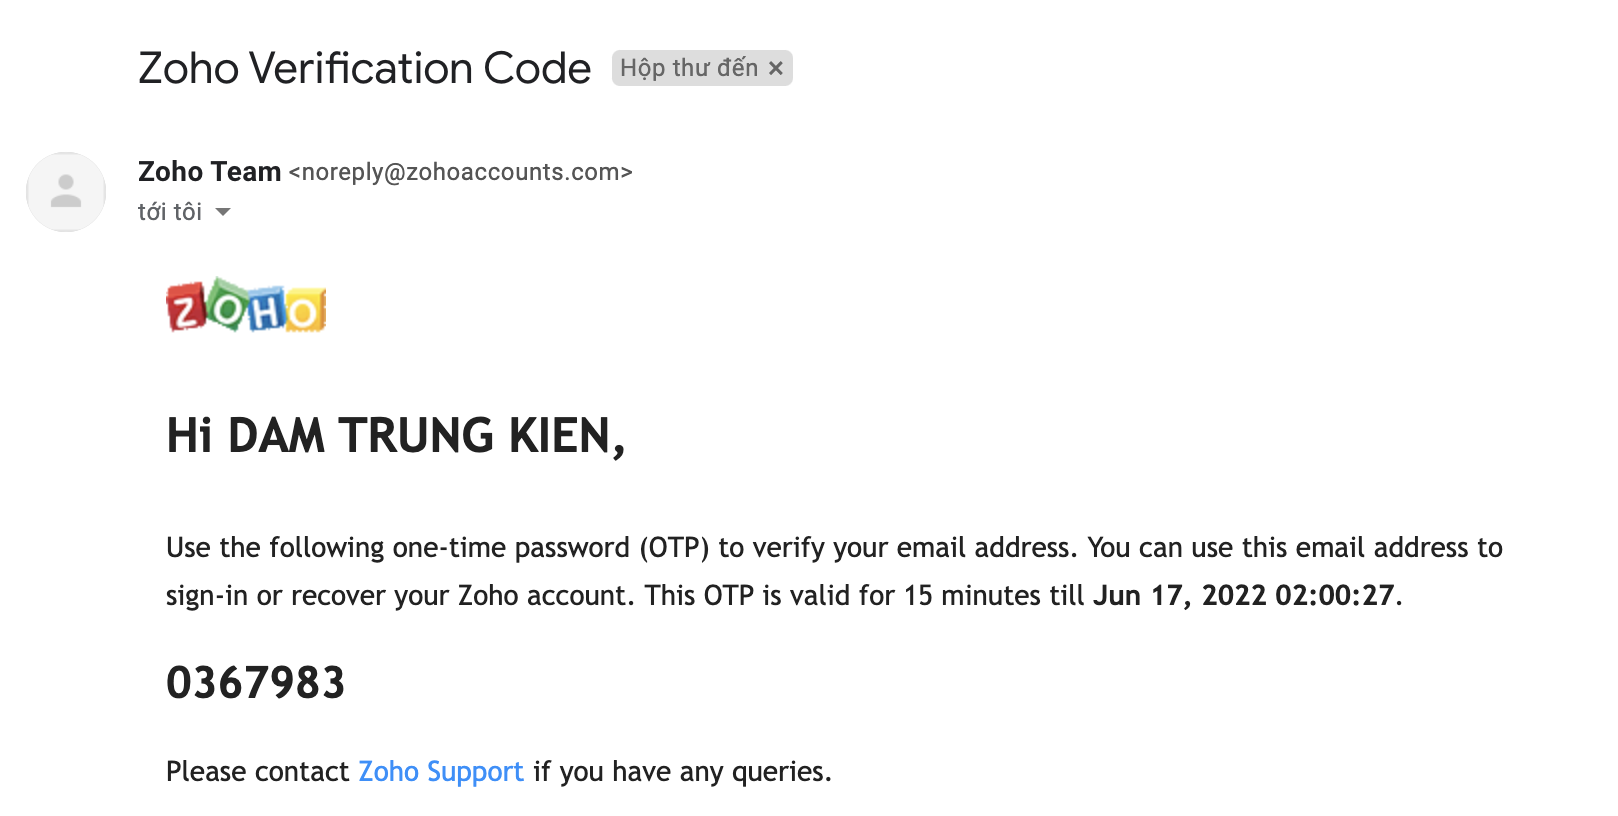Image resolution: width=1618 pixels, height=816 pixels.
Task: Click the (OTP) word in the message body
Action: tap(674, 547)
